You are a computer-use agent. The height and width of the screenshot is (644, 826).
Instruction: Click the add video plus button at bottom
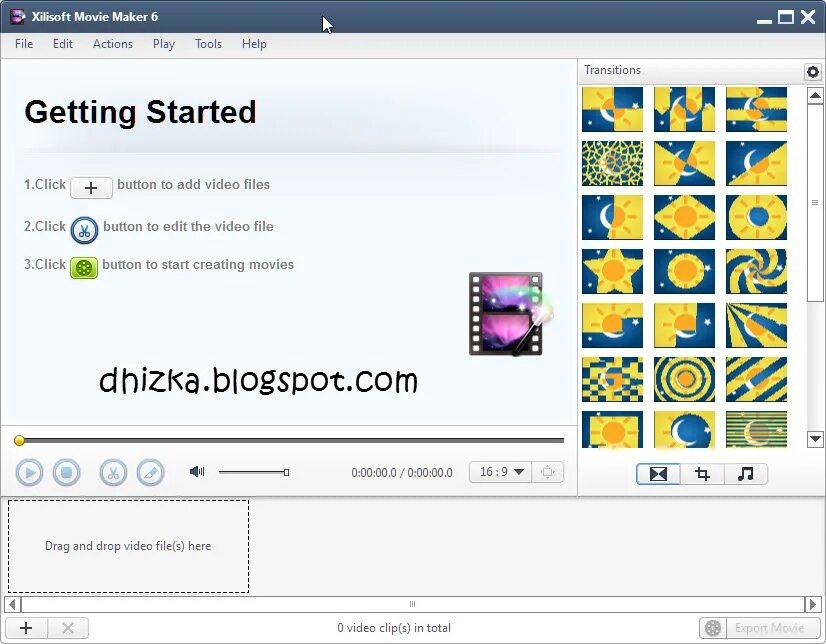pyautogui.click(x=26, y=628)
